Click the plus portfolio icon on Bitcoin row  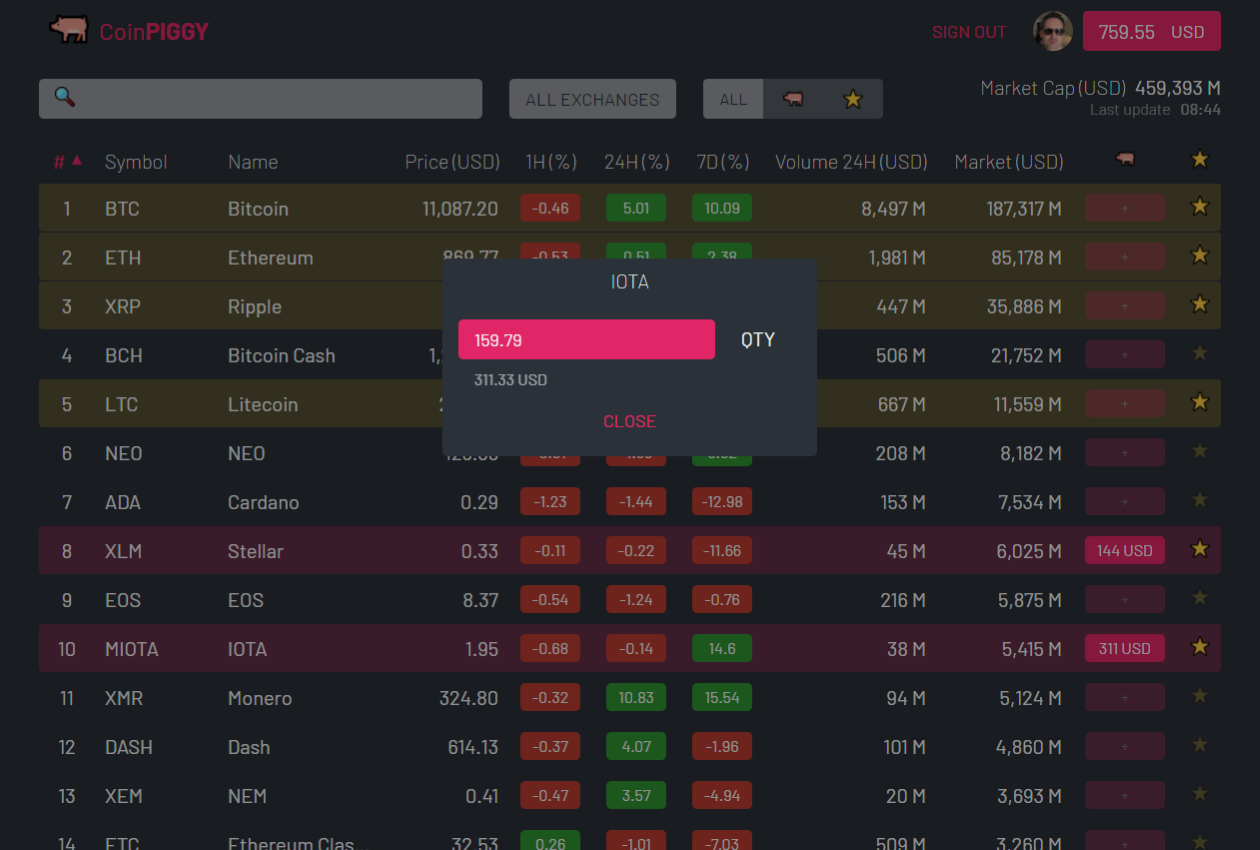pos(1124,207)
